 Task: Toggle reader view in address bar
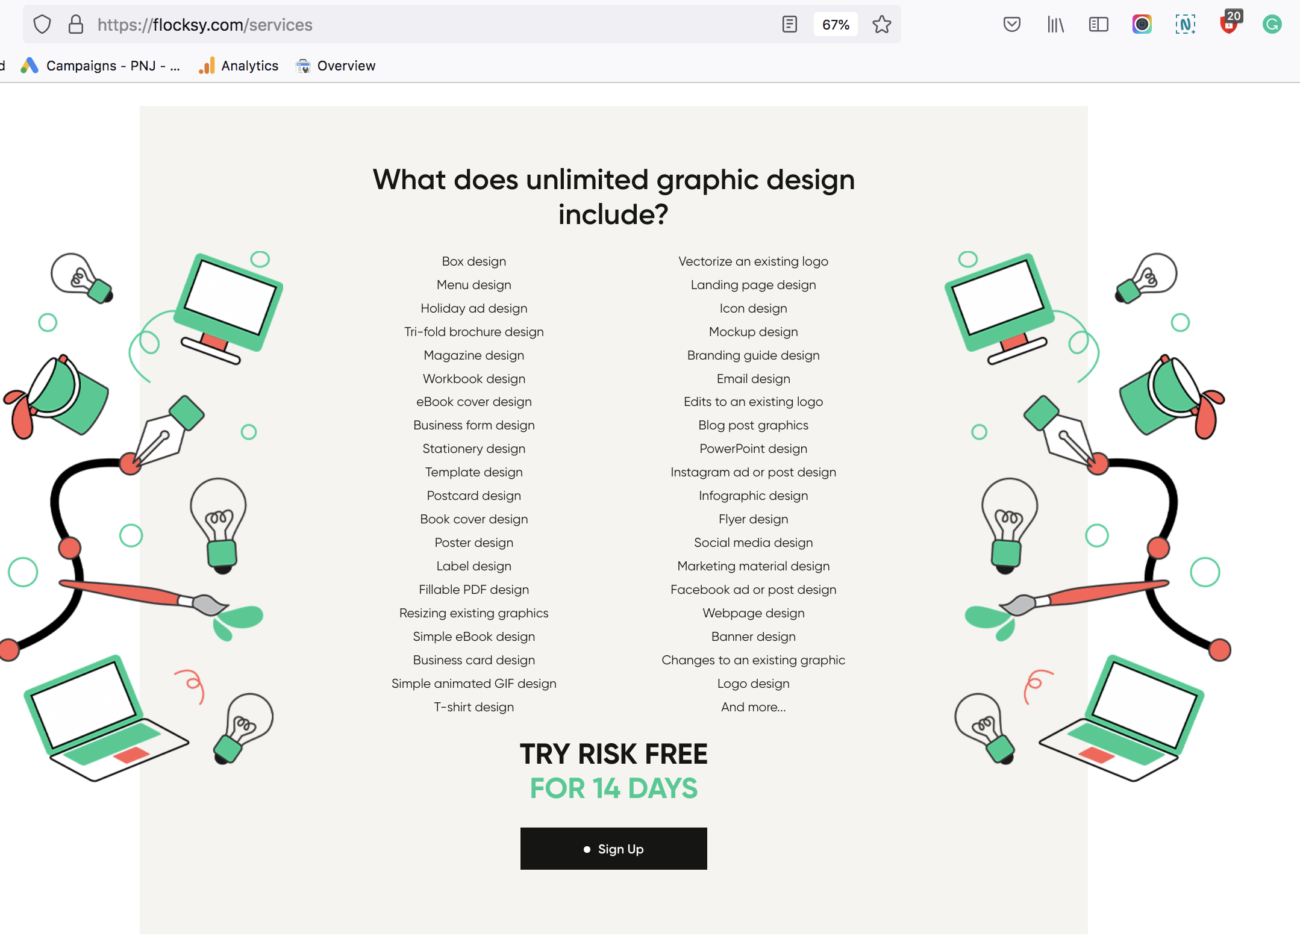click(789, 24)
